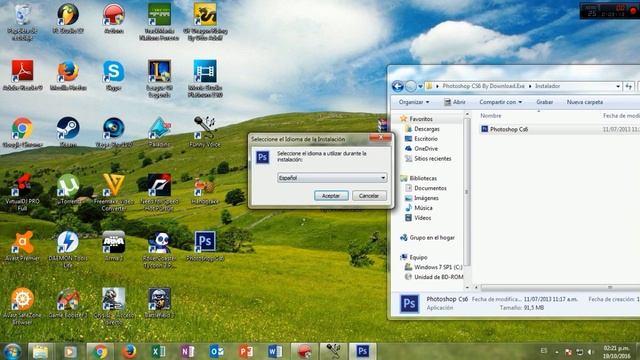Launch Crysis 3 desktop shortcut
The height and width of the screenshot is (360, 640).
(x=113, y=306)
